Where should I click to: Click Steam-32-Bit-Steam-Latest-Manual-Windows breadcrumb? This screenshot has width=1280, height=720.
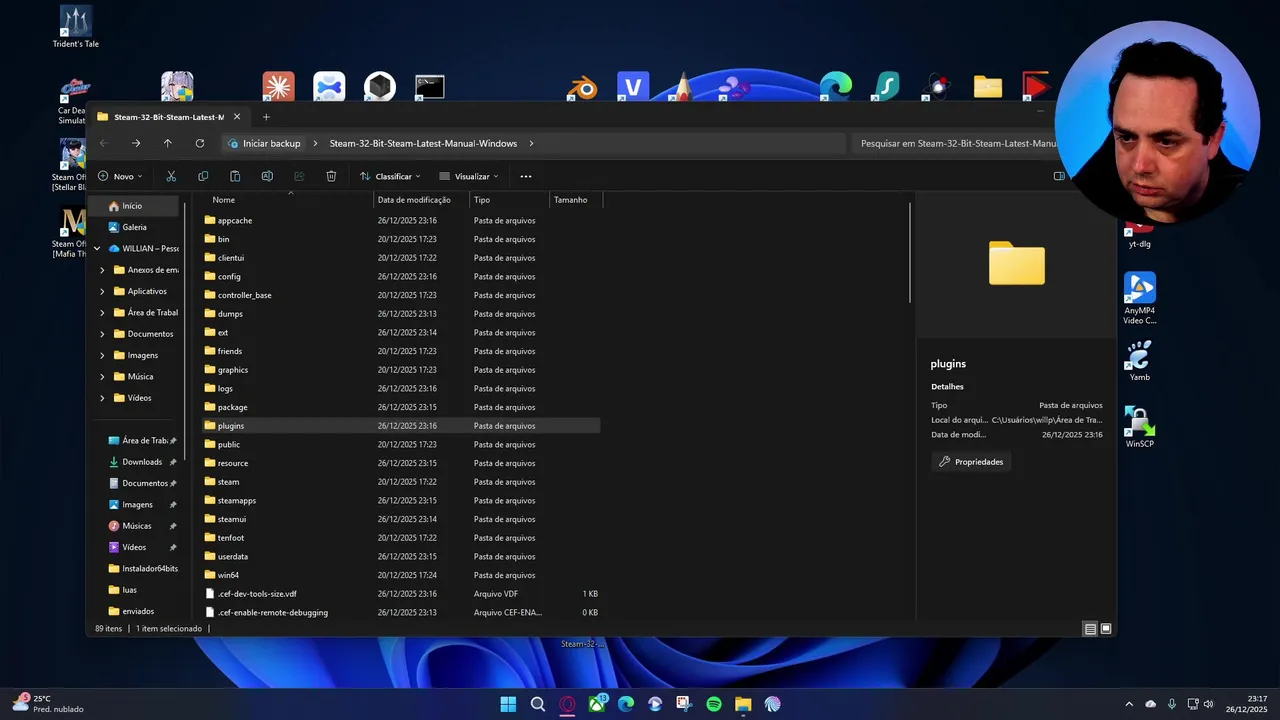423,143
